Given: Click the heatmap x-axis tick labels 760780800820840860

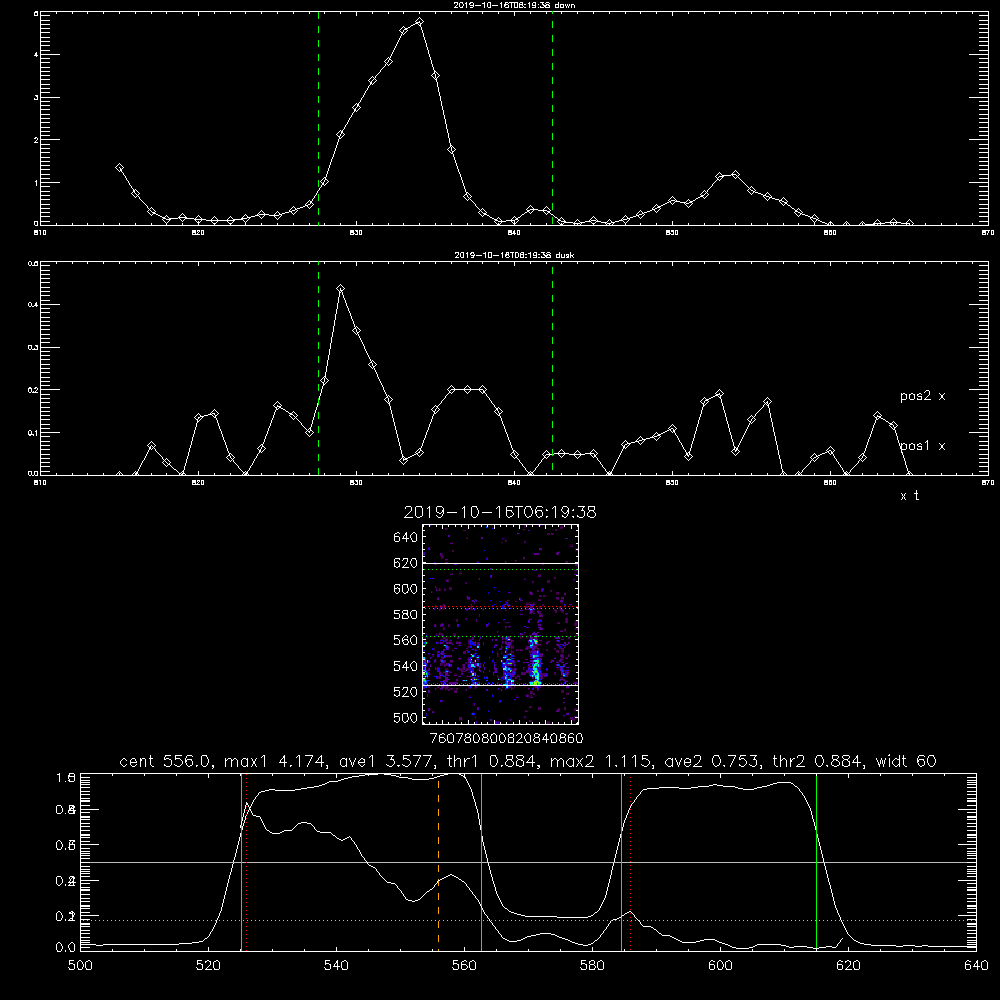Looking at the screenshot, I should tap(506, 738).
